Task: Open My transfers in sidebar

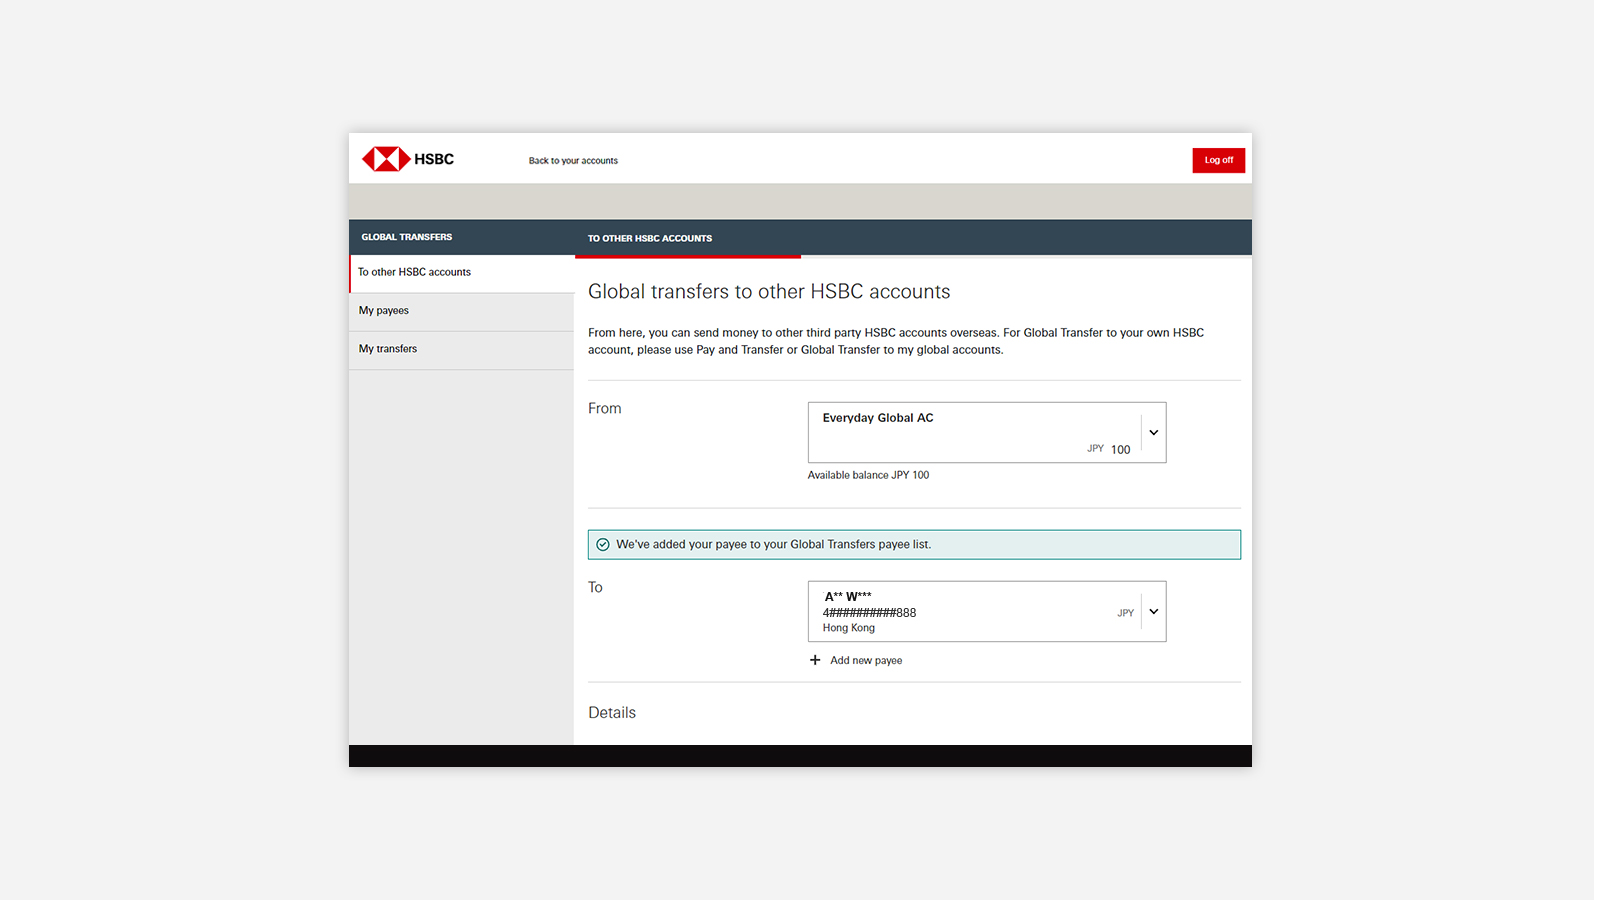Action: tap(461, 350)
